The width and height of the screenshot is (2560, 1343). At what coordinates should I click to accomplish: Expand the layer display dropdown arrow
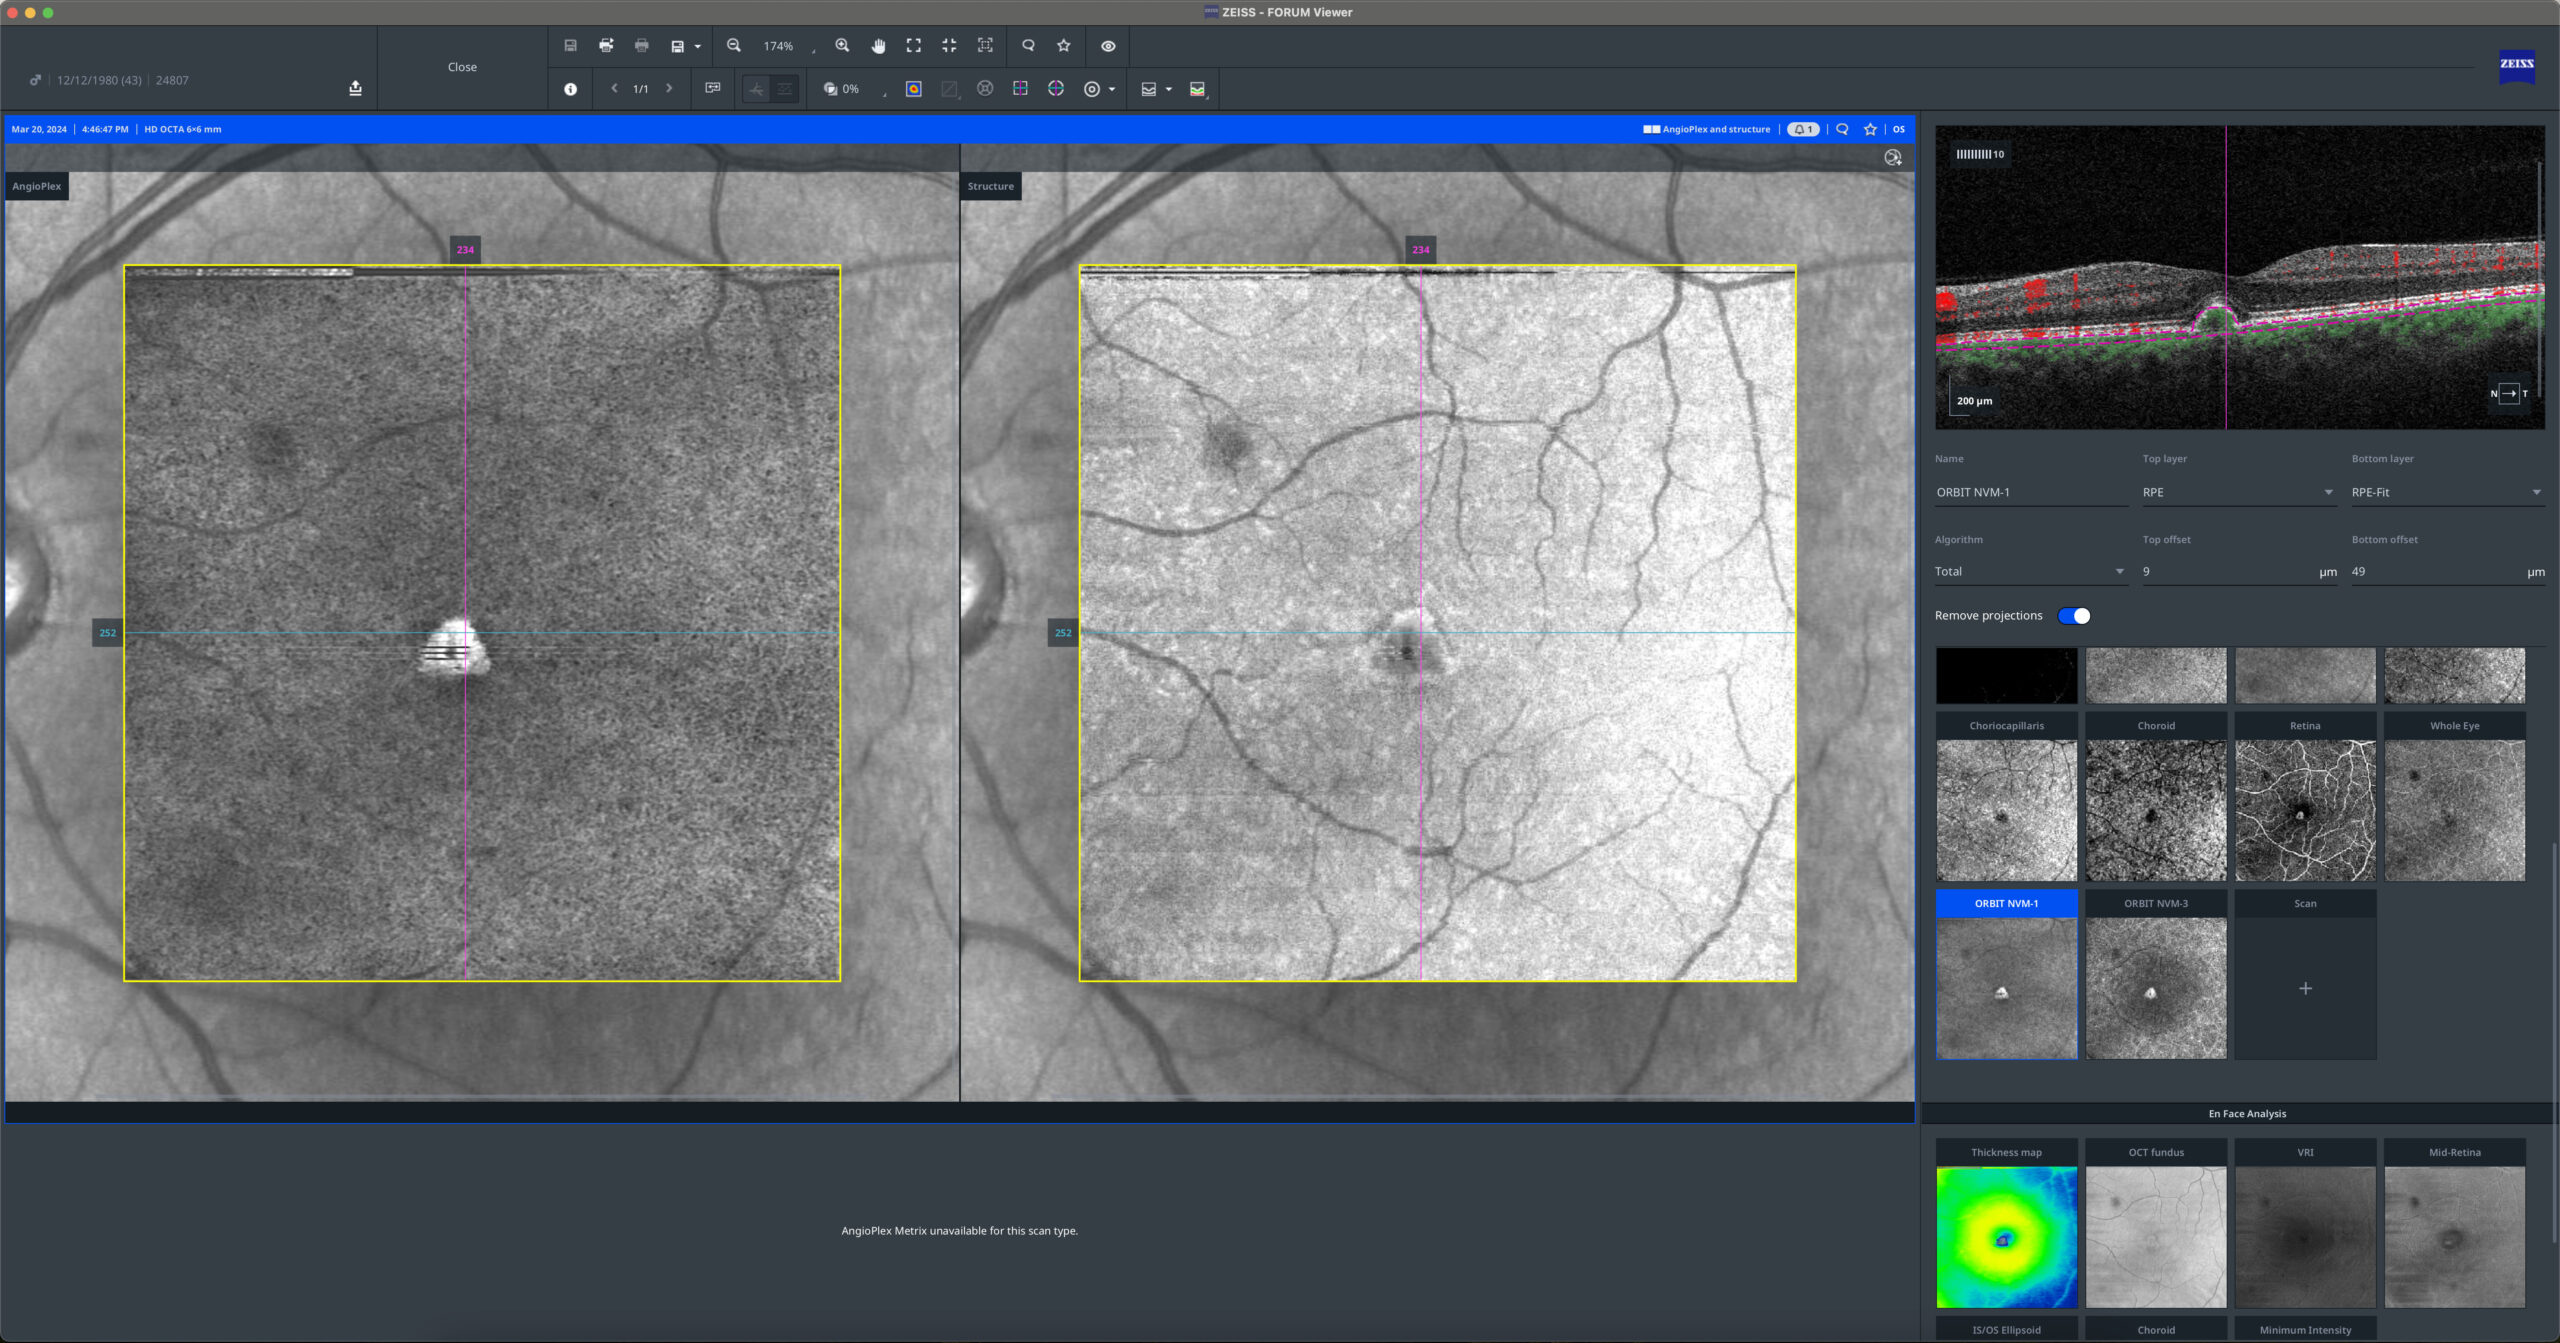tap(1169, 90)
